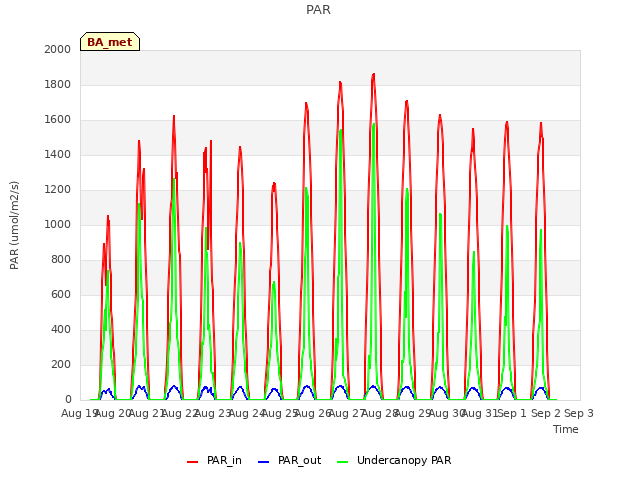Screen dimensions: 640x480
Task: Click the Sep 3 x-axis date label
Action: (x=579, y=413)
